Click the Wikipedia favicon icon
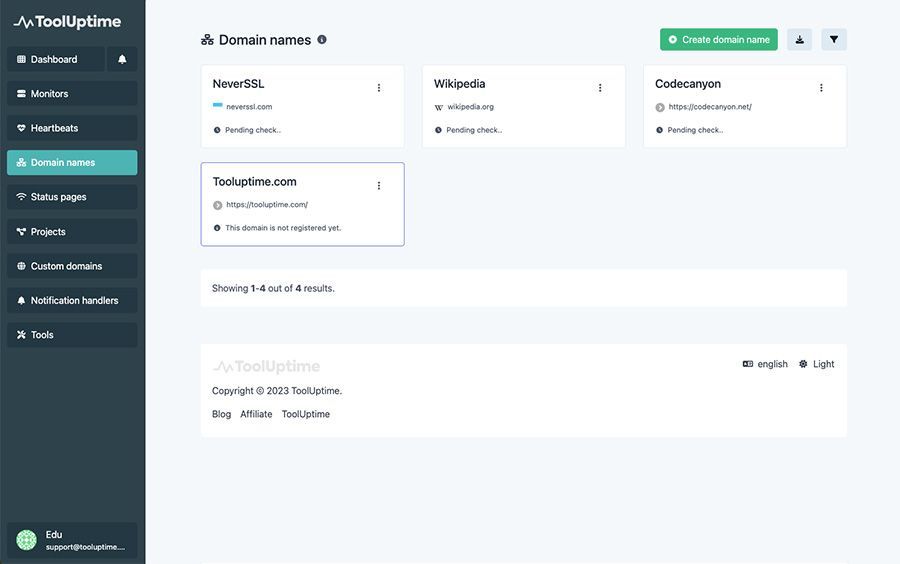This screenshot has height=564, width=900. (439, 107)
